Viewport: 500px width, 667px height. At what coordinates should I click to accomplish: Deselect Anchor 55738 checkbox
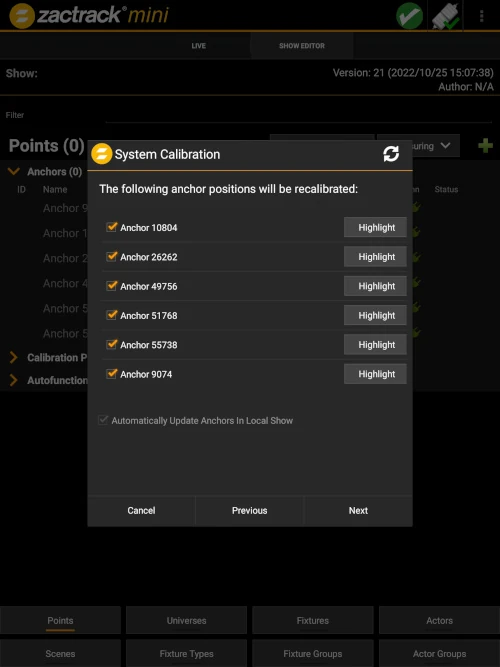tap(111, 344)
